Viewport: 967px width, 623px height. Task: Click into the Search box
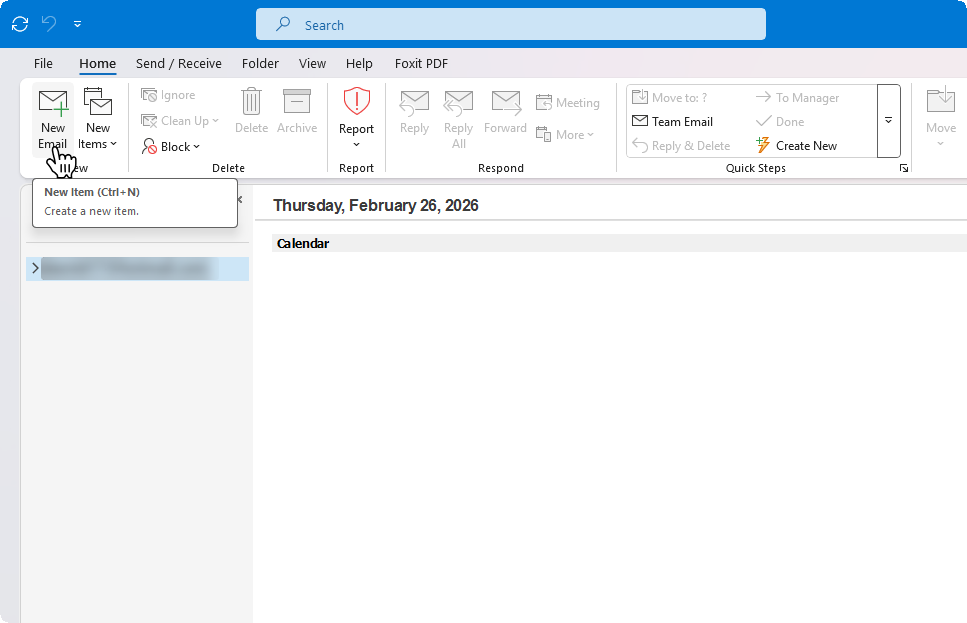pyautogui.click(x=511, y=24)
